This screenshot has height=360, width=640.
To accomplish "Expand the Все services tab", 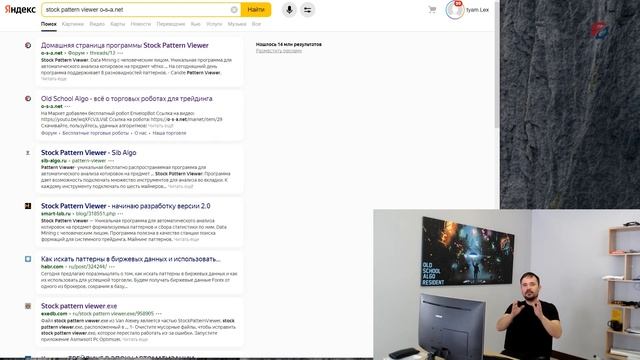I will pyautogui.click(x=256, y=24).
